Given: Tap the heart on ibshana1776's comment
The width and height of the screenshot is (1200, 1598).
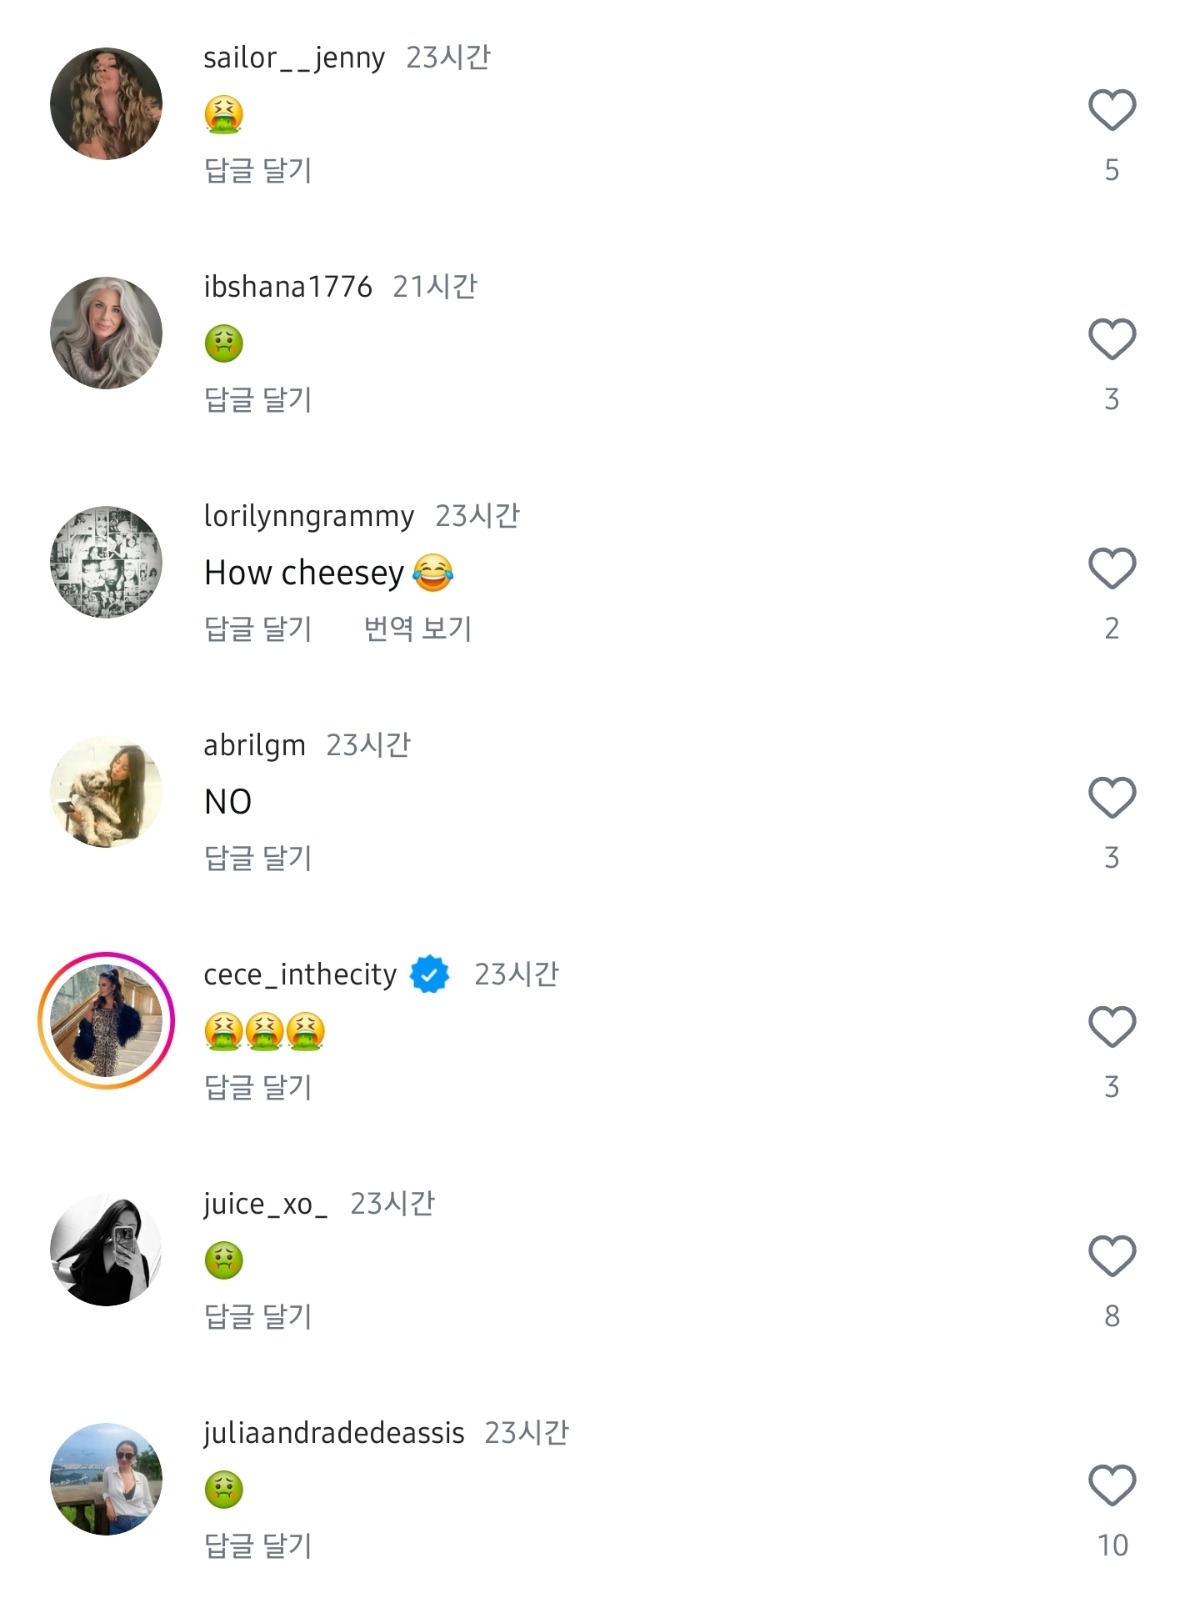Looking at the screenshot, I should click(1111, 339).
